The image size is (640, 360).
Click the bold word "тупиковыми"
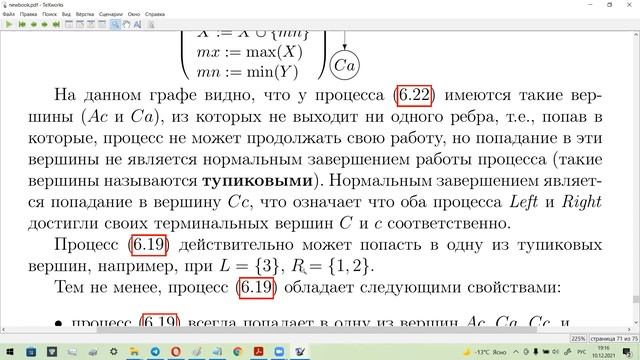click(x=257, y=180)
